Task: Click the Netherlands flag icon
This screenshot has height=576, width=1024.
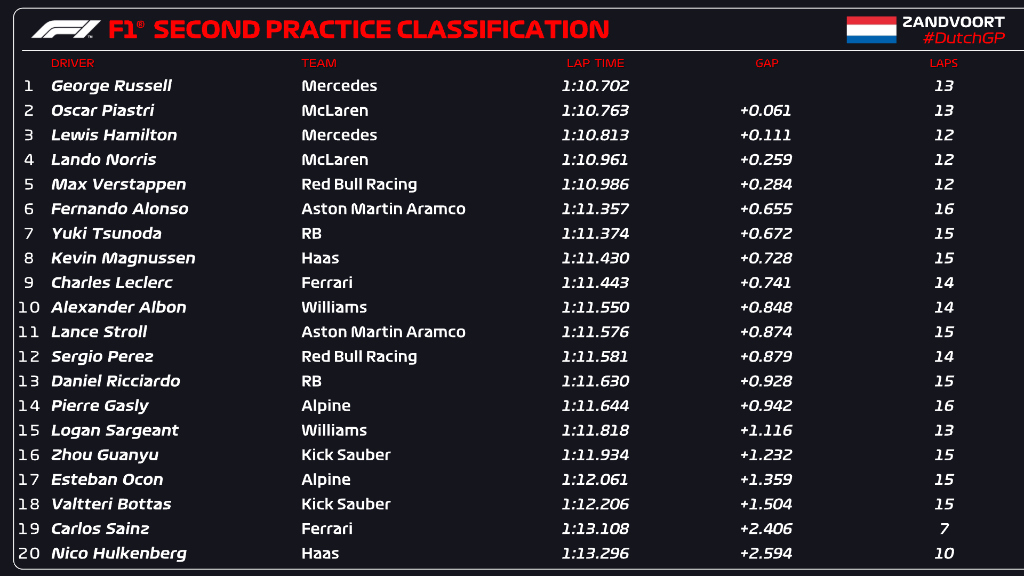Action: click(x=871, y=29)
